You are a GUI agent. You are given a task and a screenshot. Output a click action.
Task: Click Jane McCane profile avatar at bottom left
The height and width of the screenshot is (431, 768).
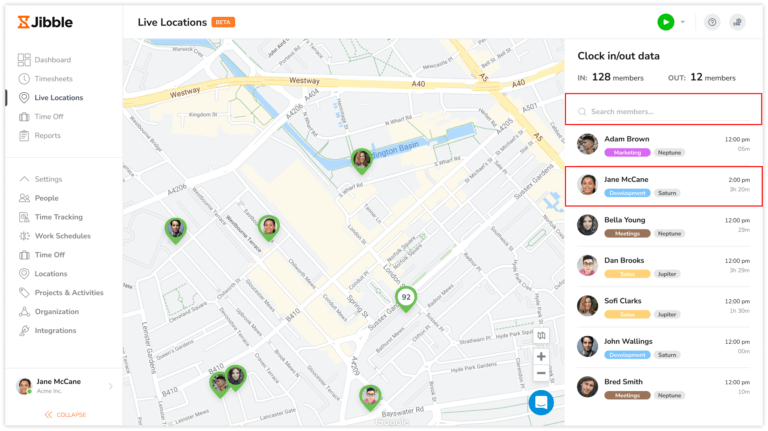pos(24,386)
